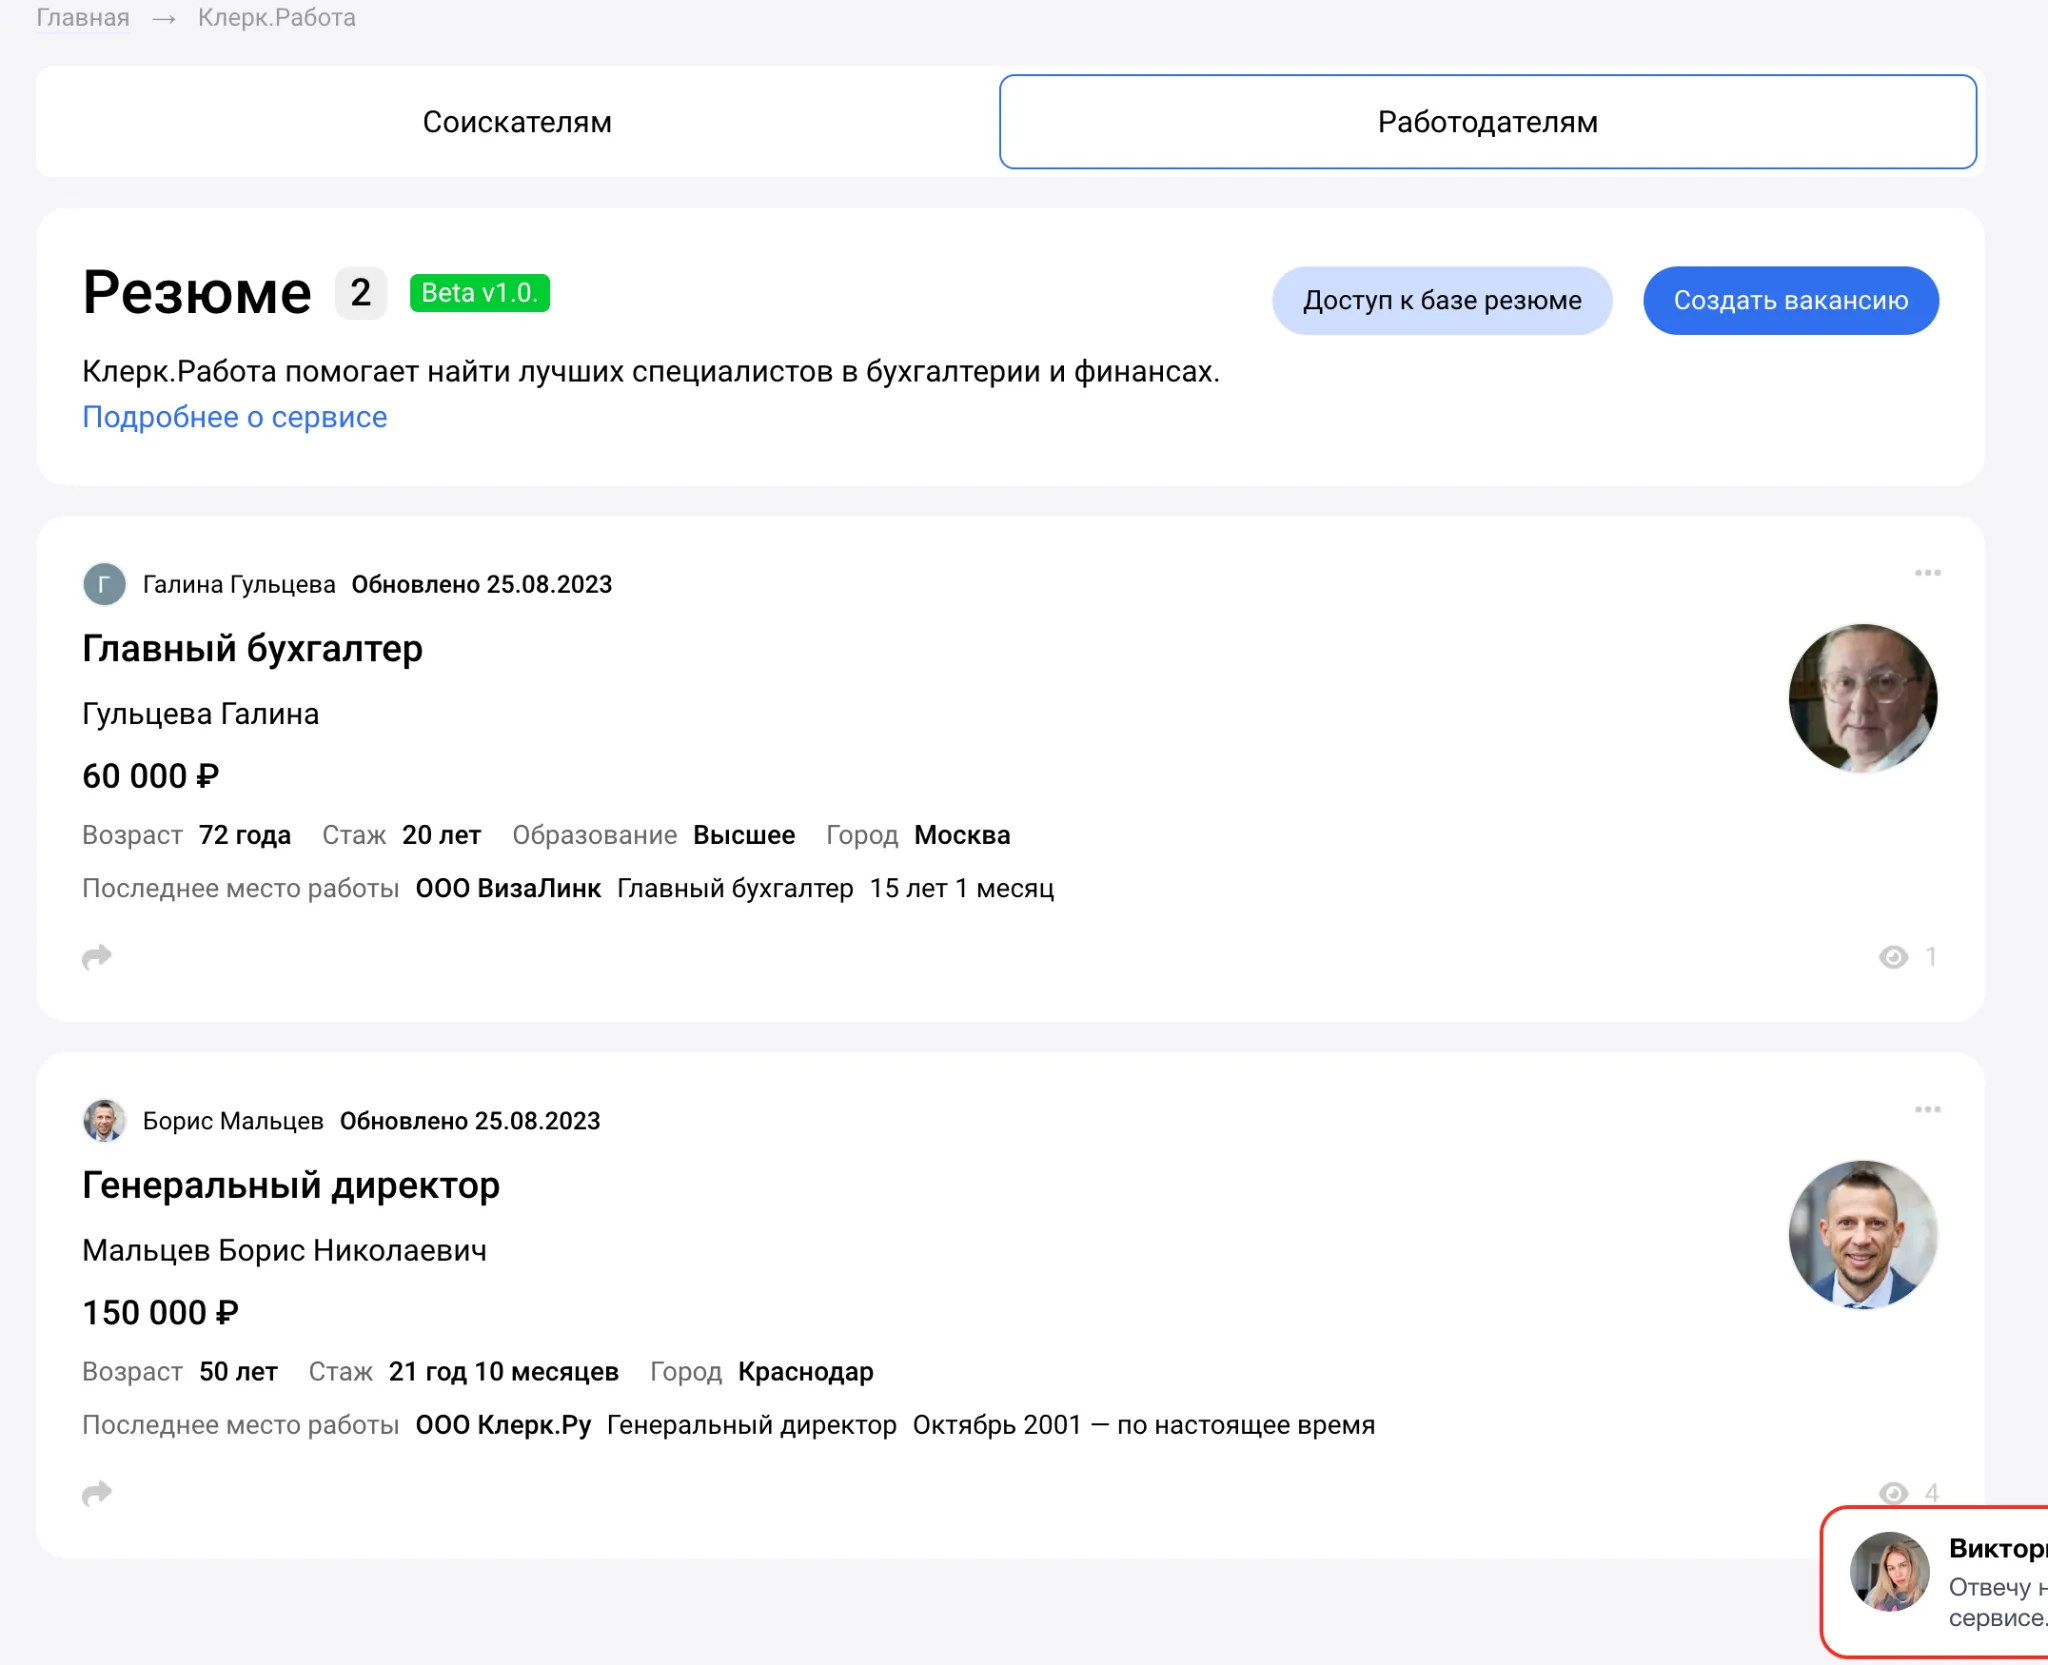Click Создать вакансию button

1791,300
